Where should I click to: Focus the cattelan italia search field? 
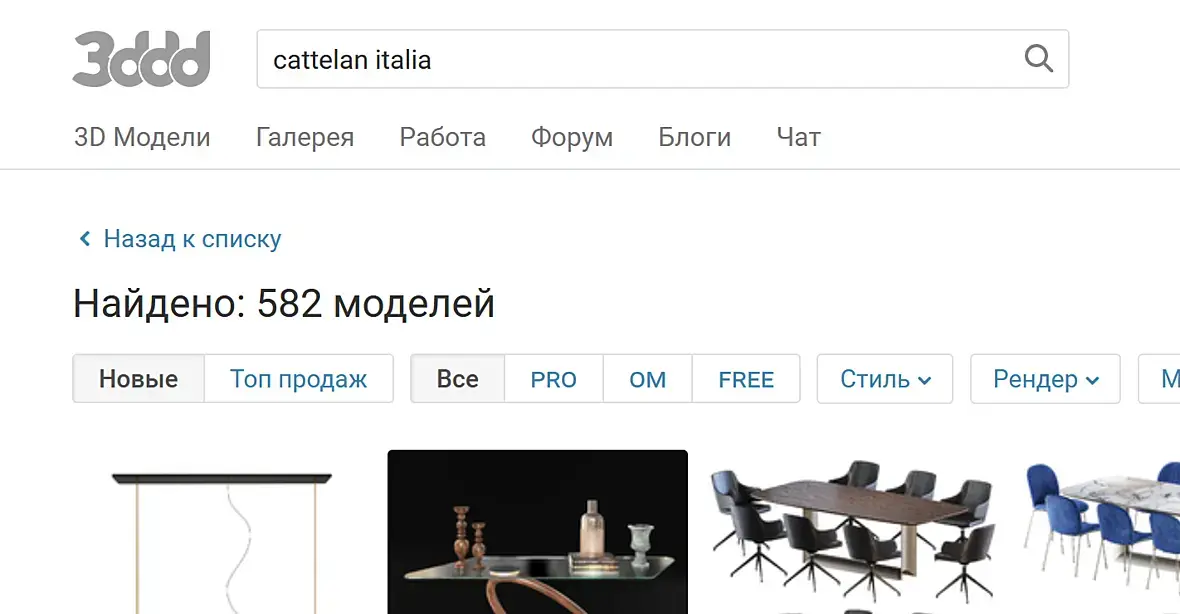tap(662, 59)
